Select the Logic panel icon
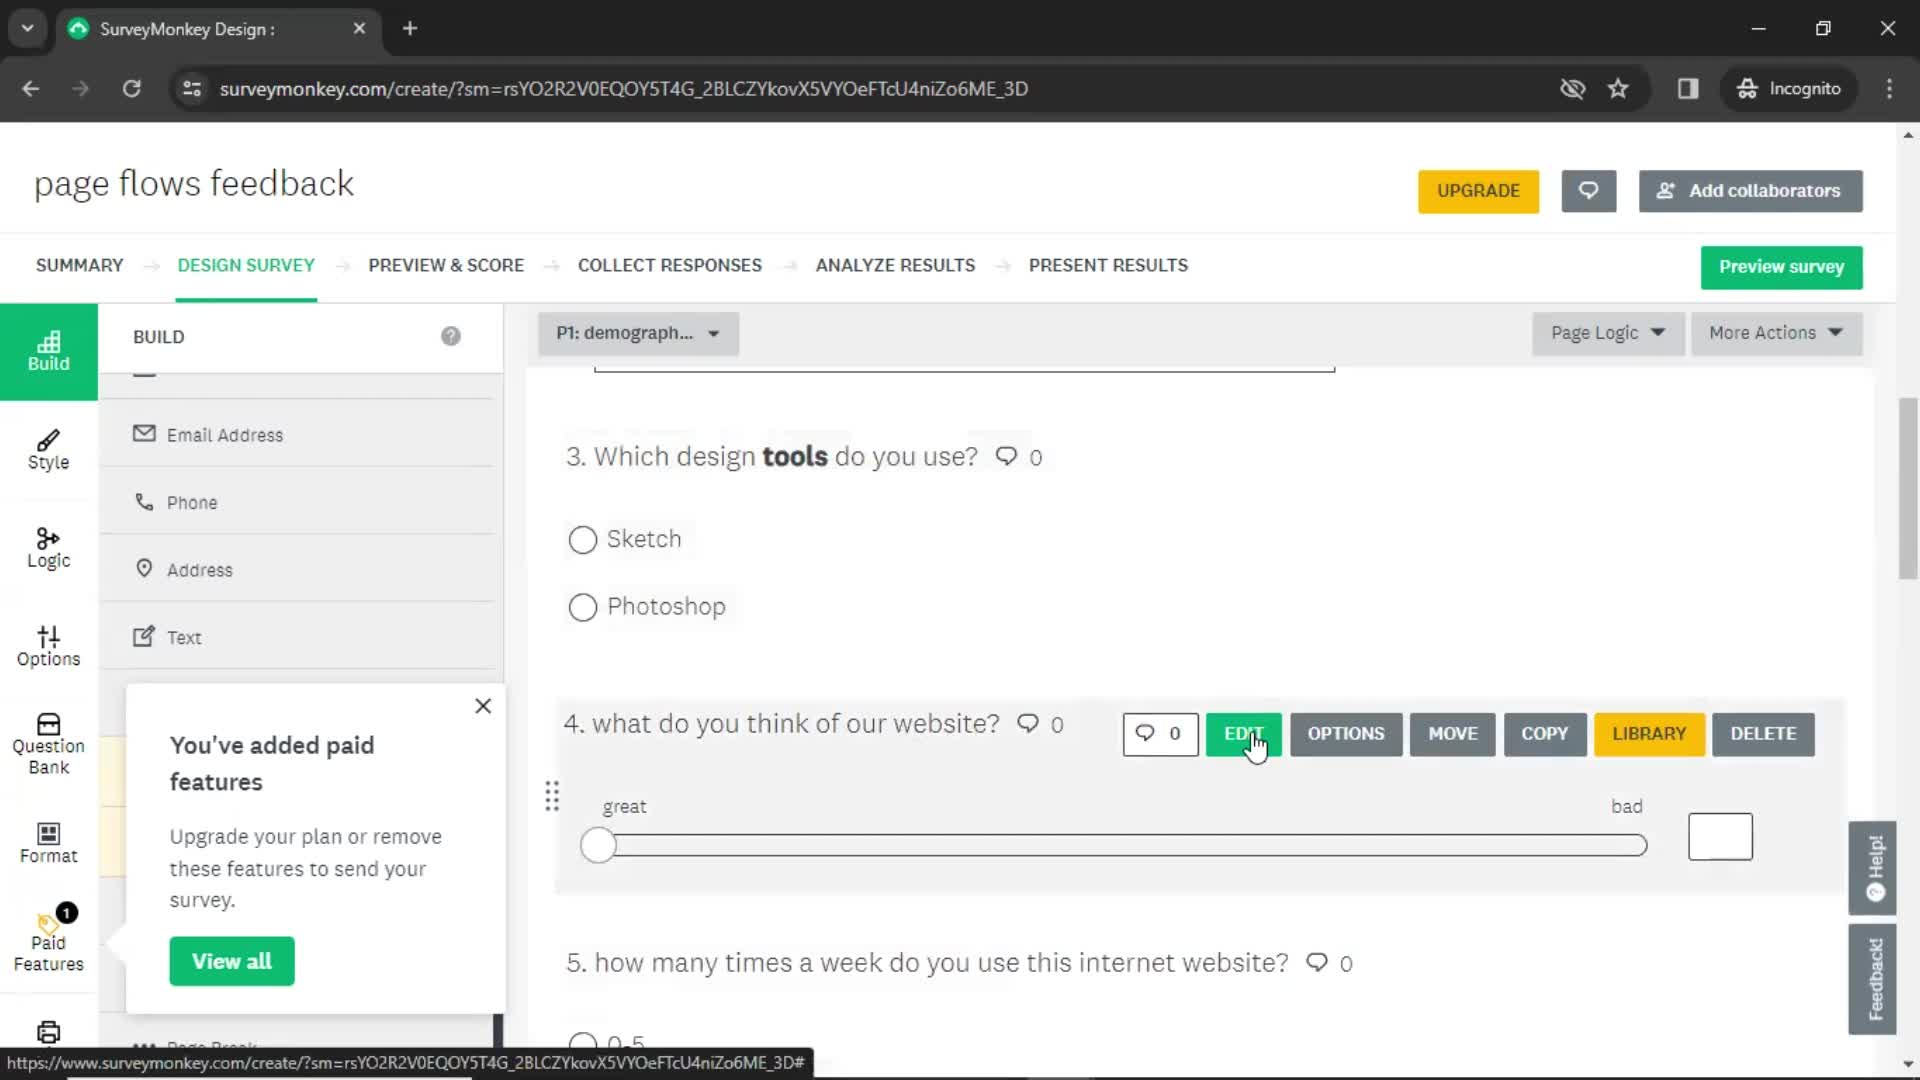 47,545
